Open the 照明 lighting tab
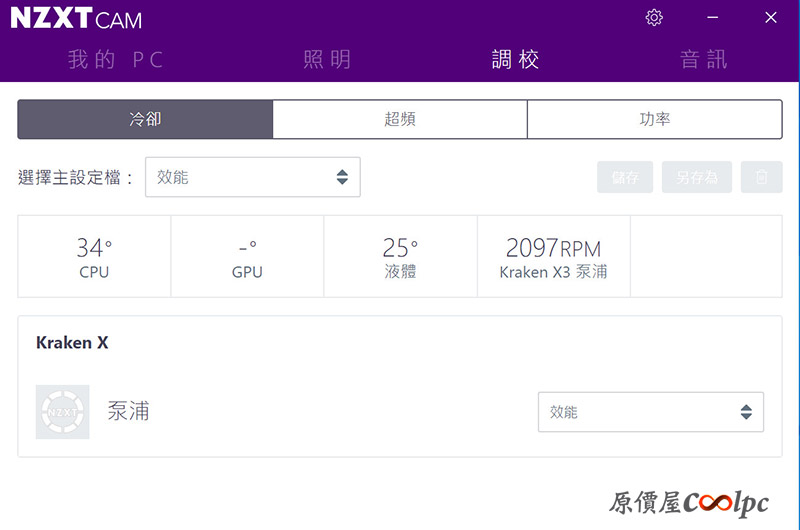Viewport: 800px width, 530px height. click(x=327, y=59)
